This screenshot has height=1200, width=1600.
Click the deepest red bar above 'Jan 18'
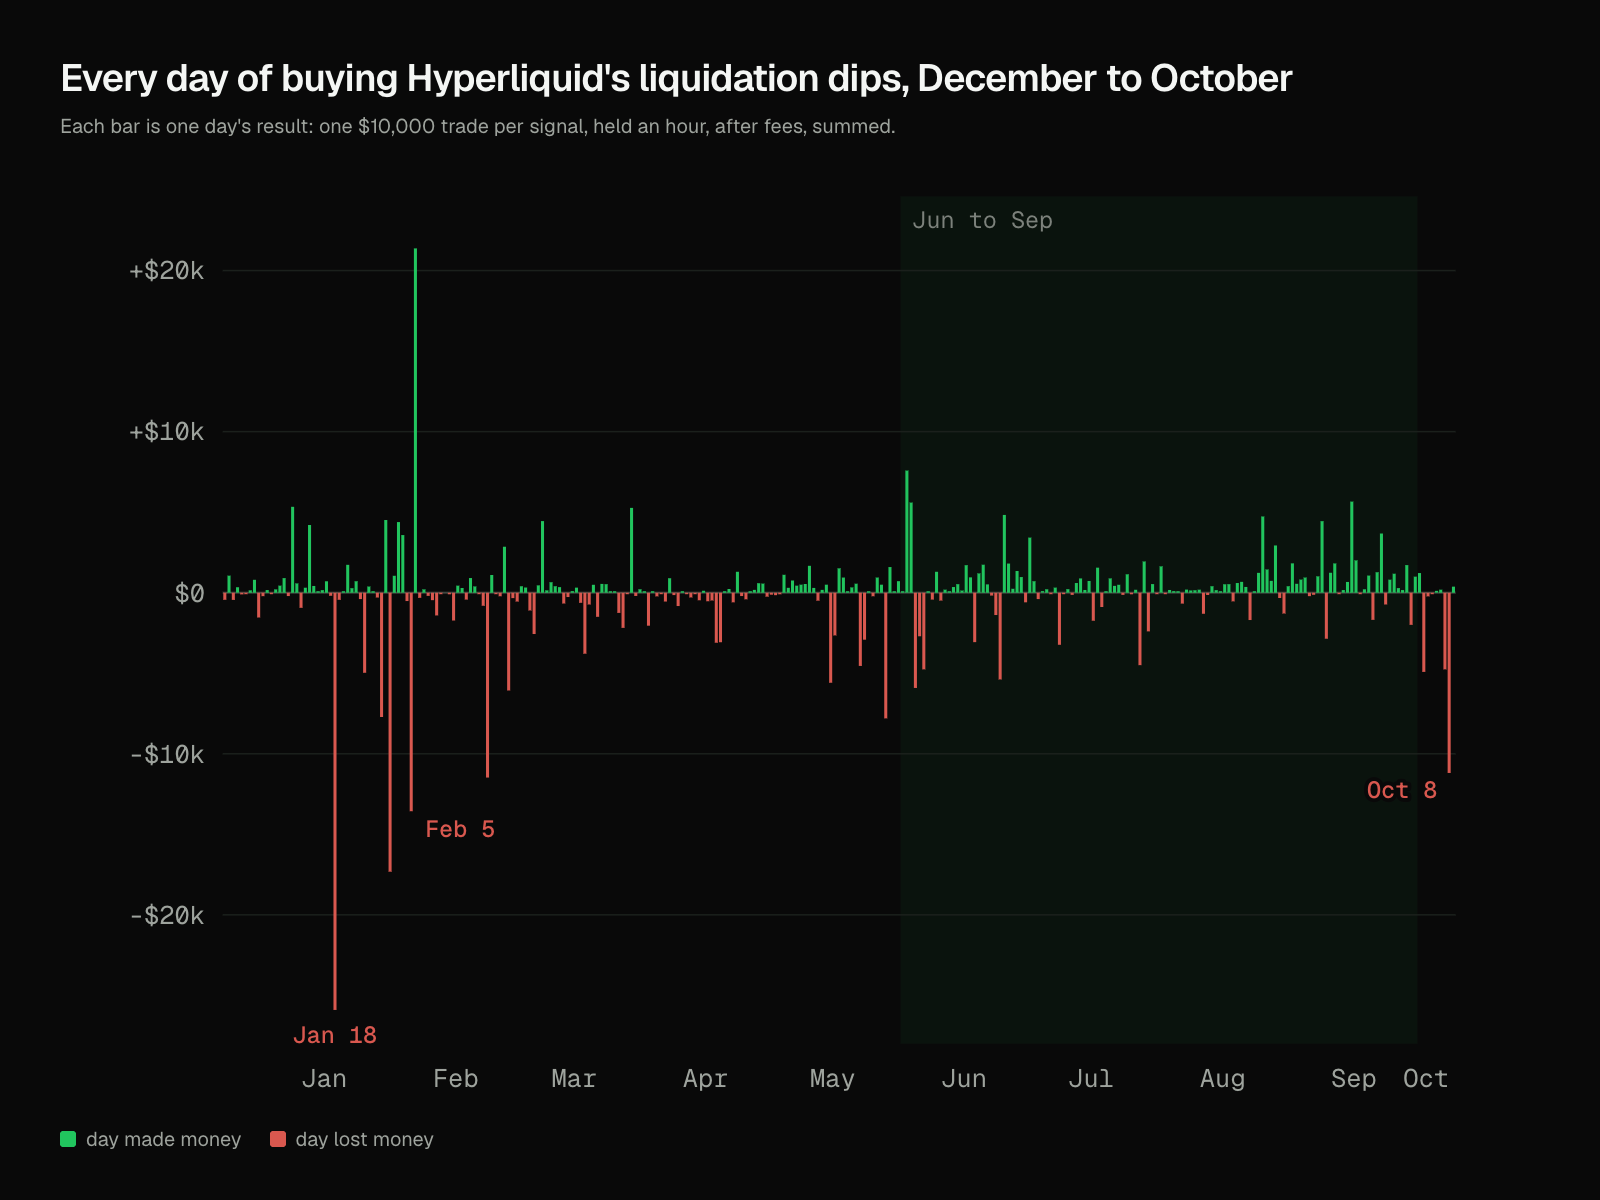pyautogui.click(x=335, y=801)
